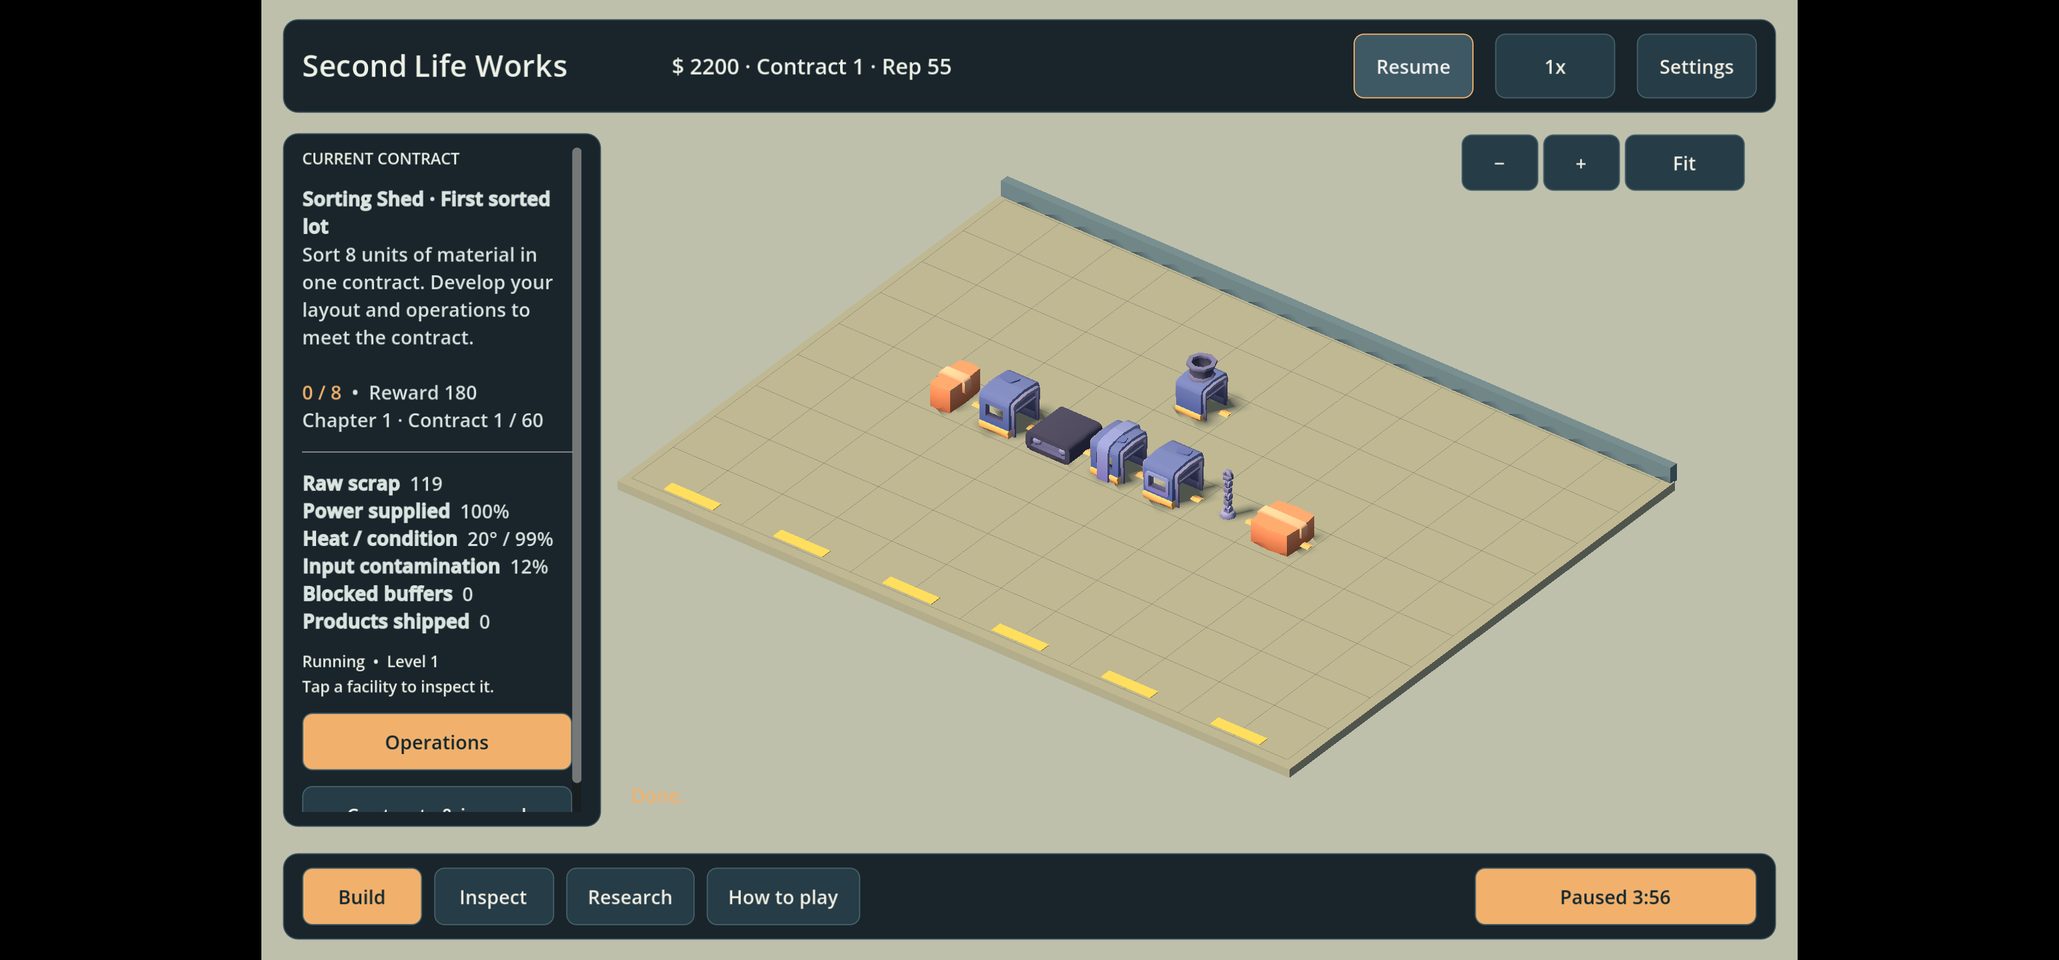Screen dimensions: 2059x960
Task: Click the contract panel scrollbar
Action: (x=576, y=465)
